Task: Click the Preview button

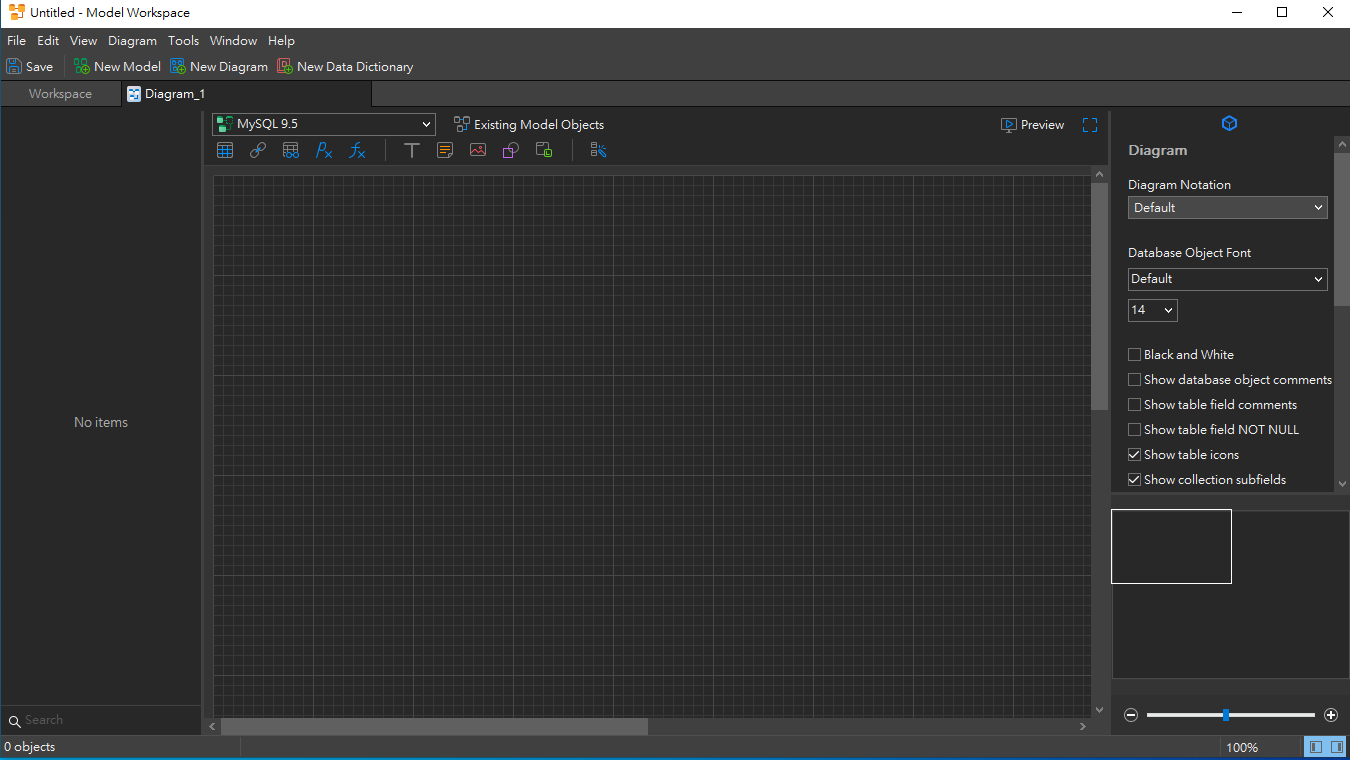Action: pos(1033,125)
